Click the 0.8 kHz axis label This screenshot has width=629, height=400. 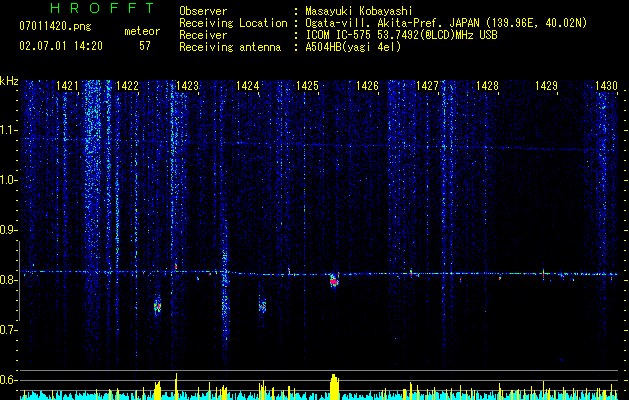pyautogui.click(x=8, y=280)
